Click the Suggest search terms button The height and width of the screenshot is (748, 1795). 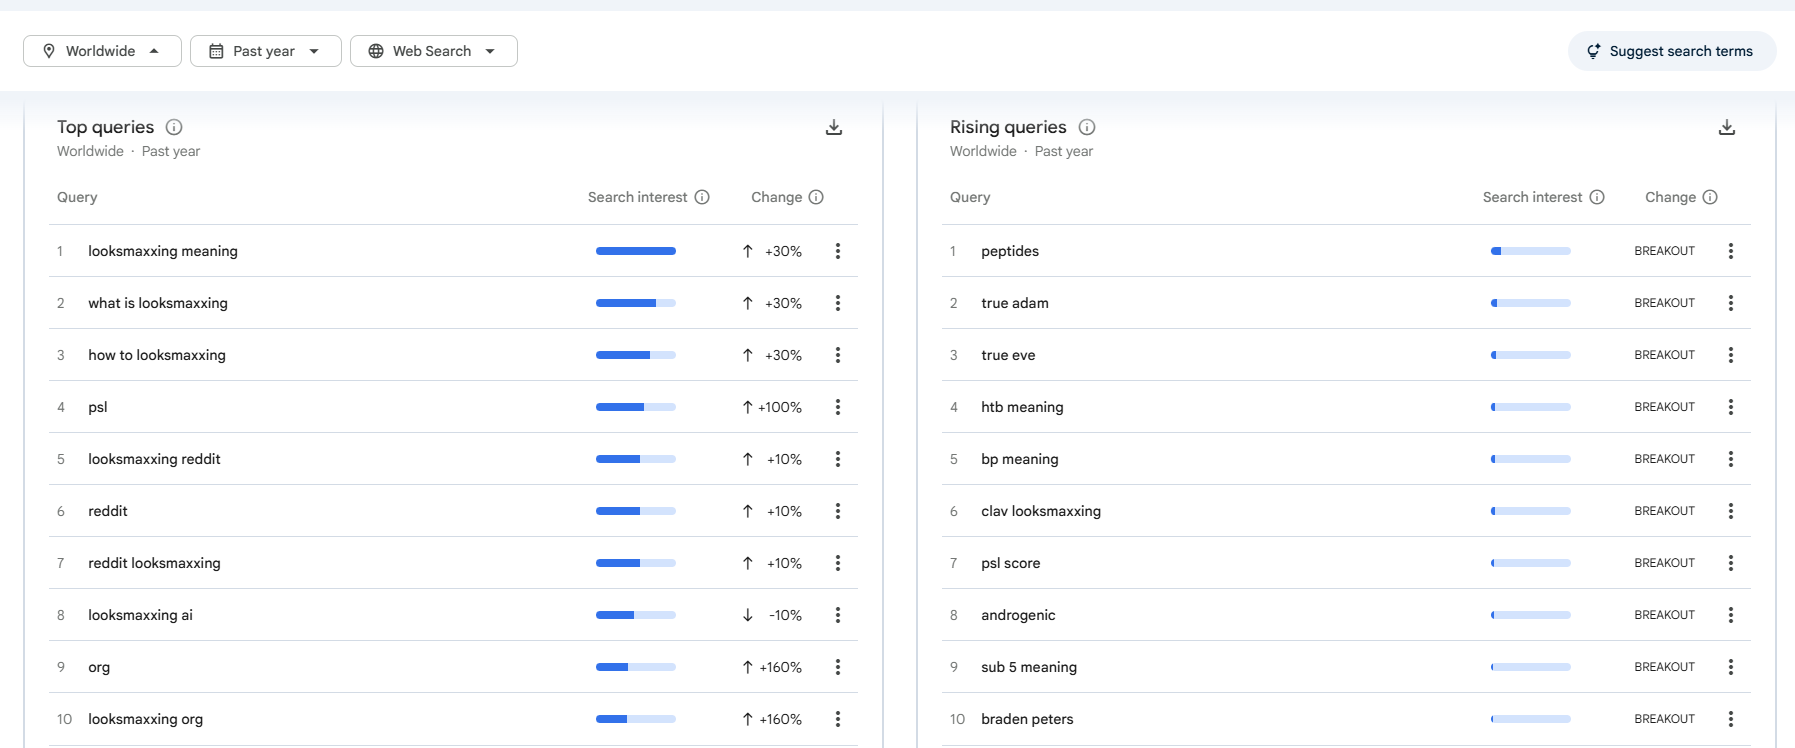click(x=1671, y=51)
